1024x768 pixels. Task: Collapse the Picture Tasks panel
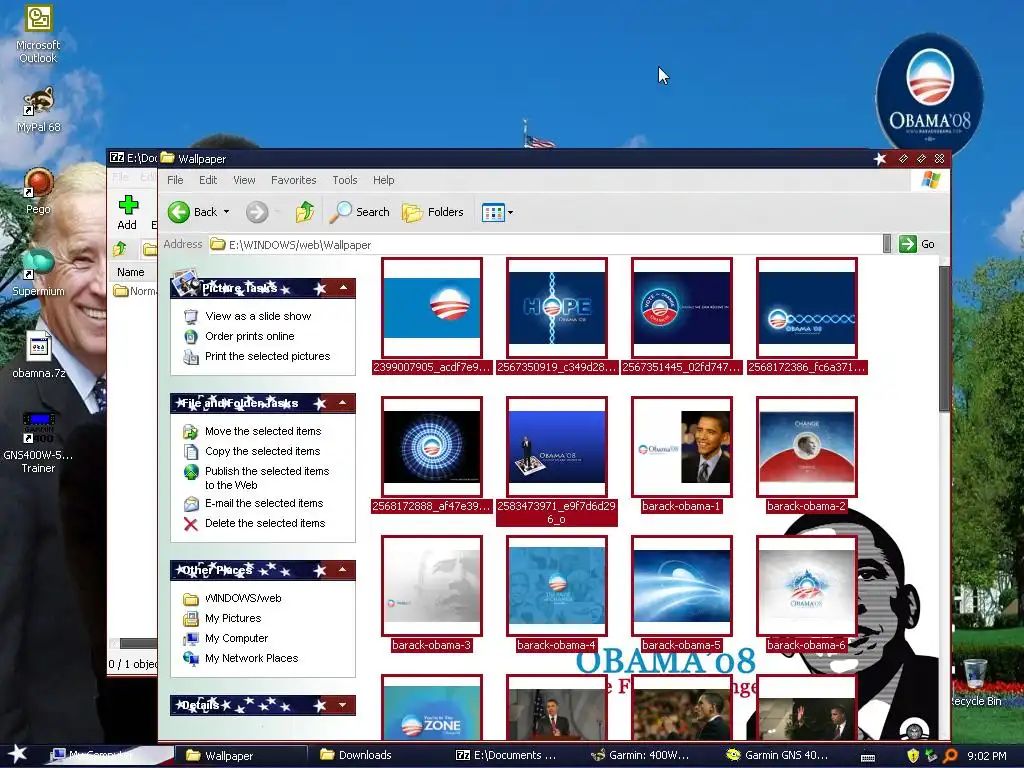pyautogui.click(x=344, y=288)
